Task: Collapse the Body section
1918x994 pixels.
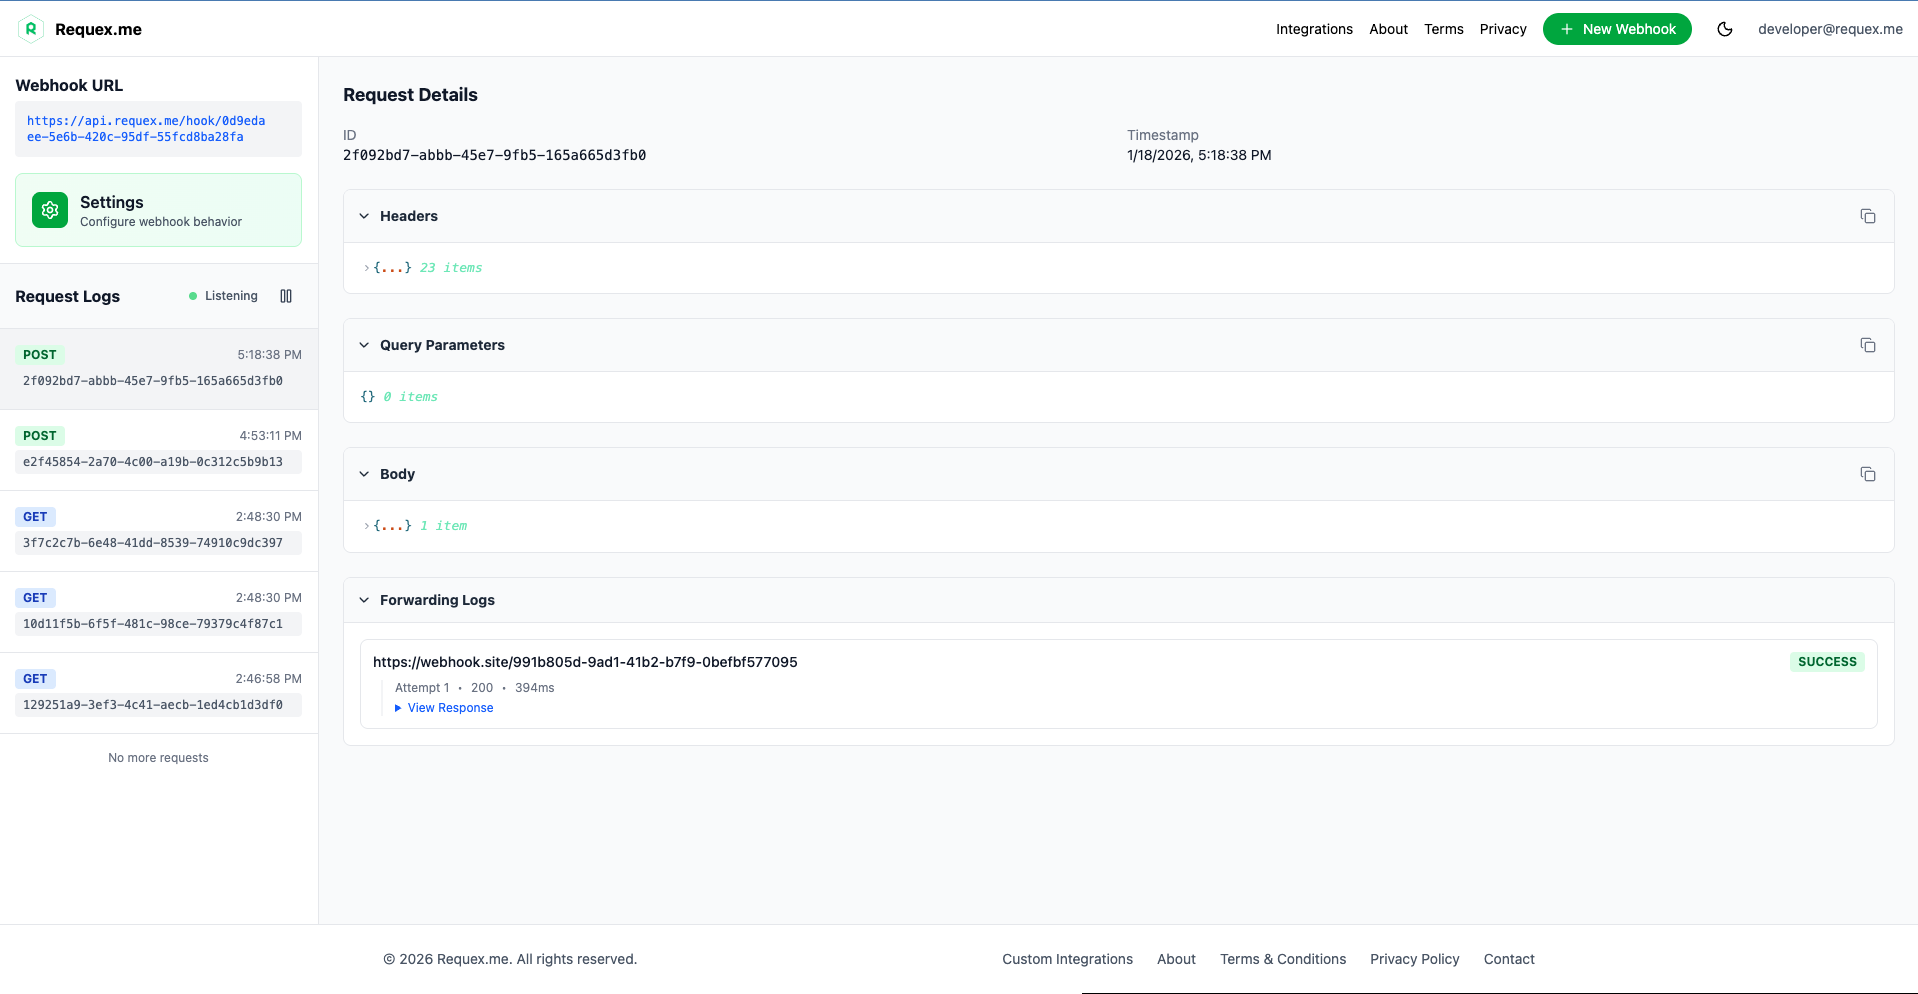Action: [x=364, y=474]
